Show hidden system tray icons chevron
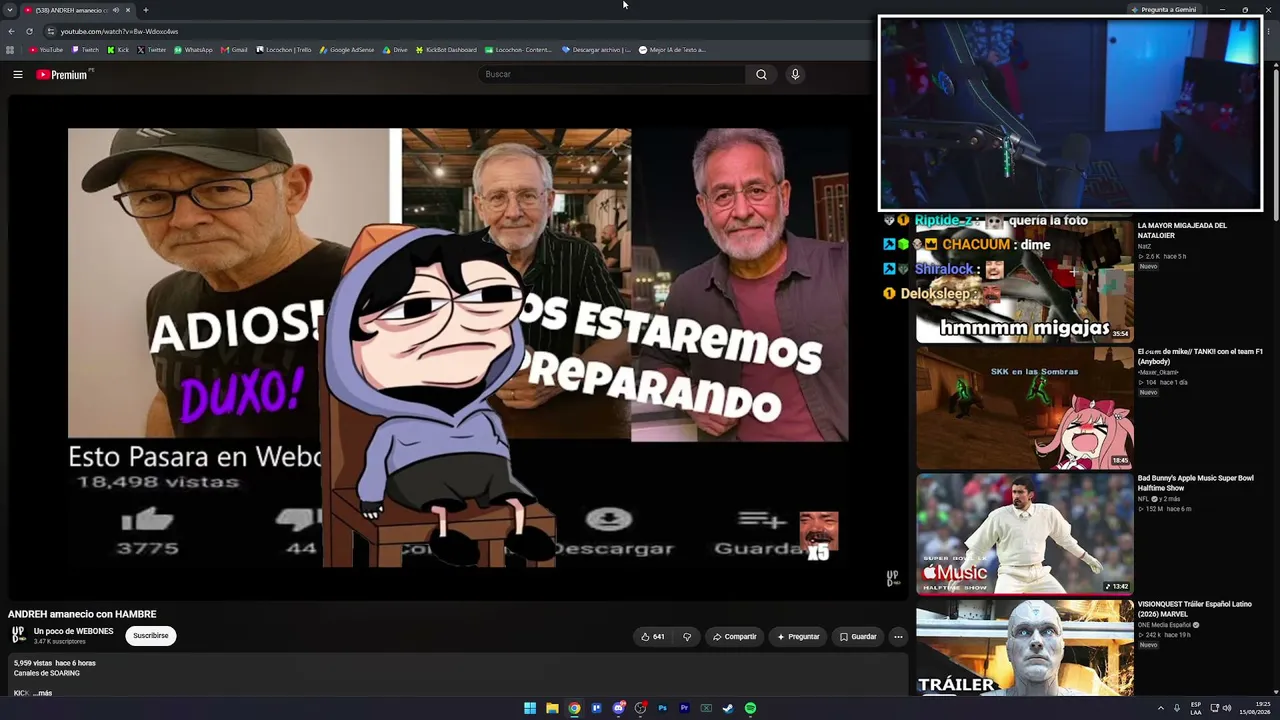 coord(1161,708)
